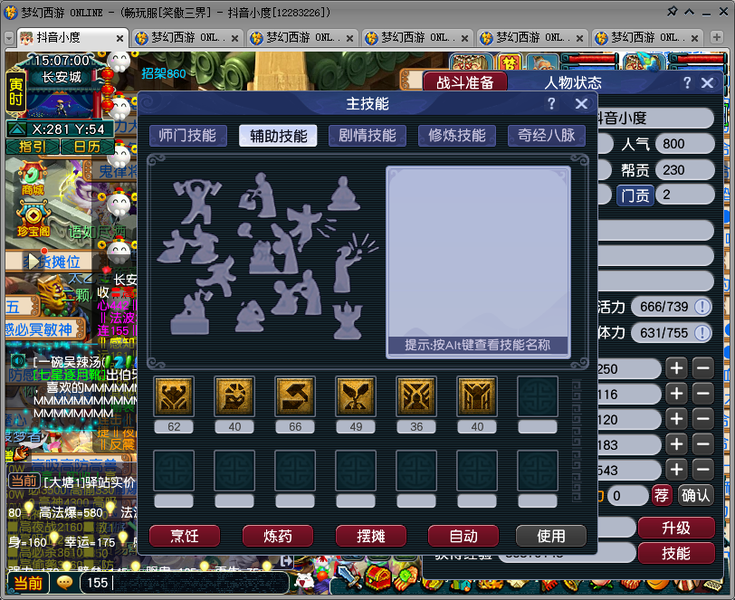
Task: Increase the attribute showing 250 with plus
Action: tap(676, 368)
